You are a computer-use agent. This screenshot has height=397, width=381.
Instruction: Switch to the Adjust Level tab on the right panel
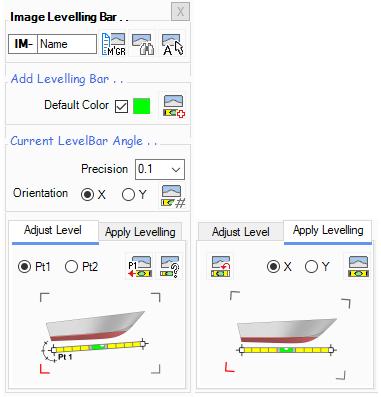click(241, 232)
